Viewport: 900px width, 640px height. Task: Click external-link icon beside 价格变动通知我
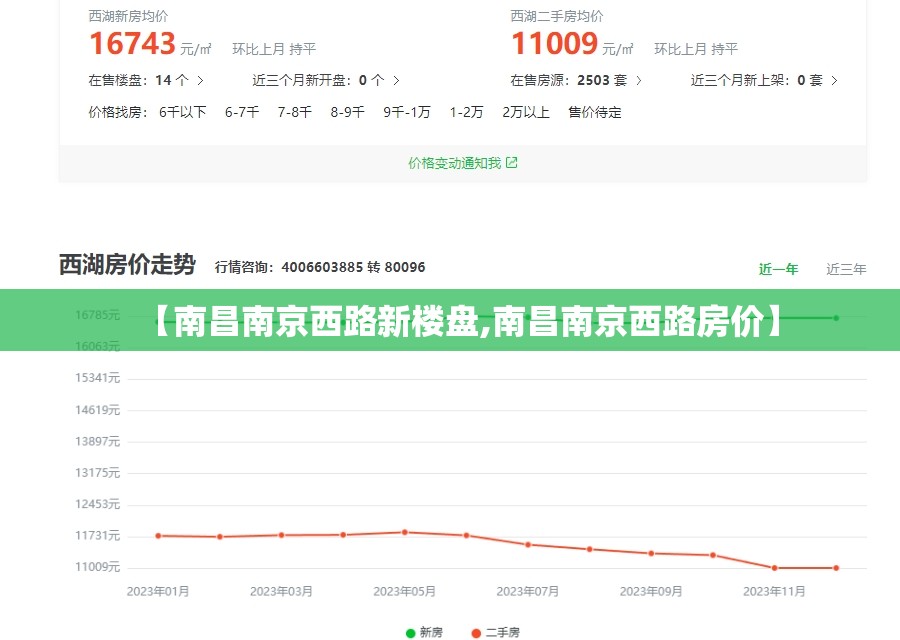512,163
